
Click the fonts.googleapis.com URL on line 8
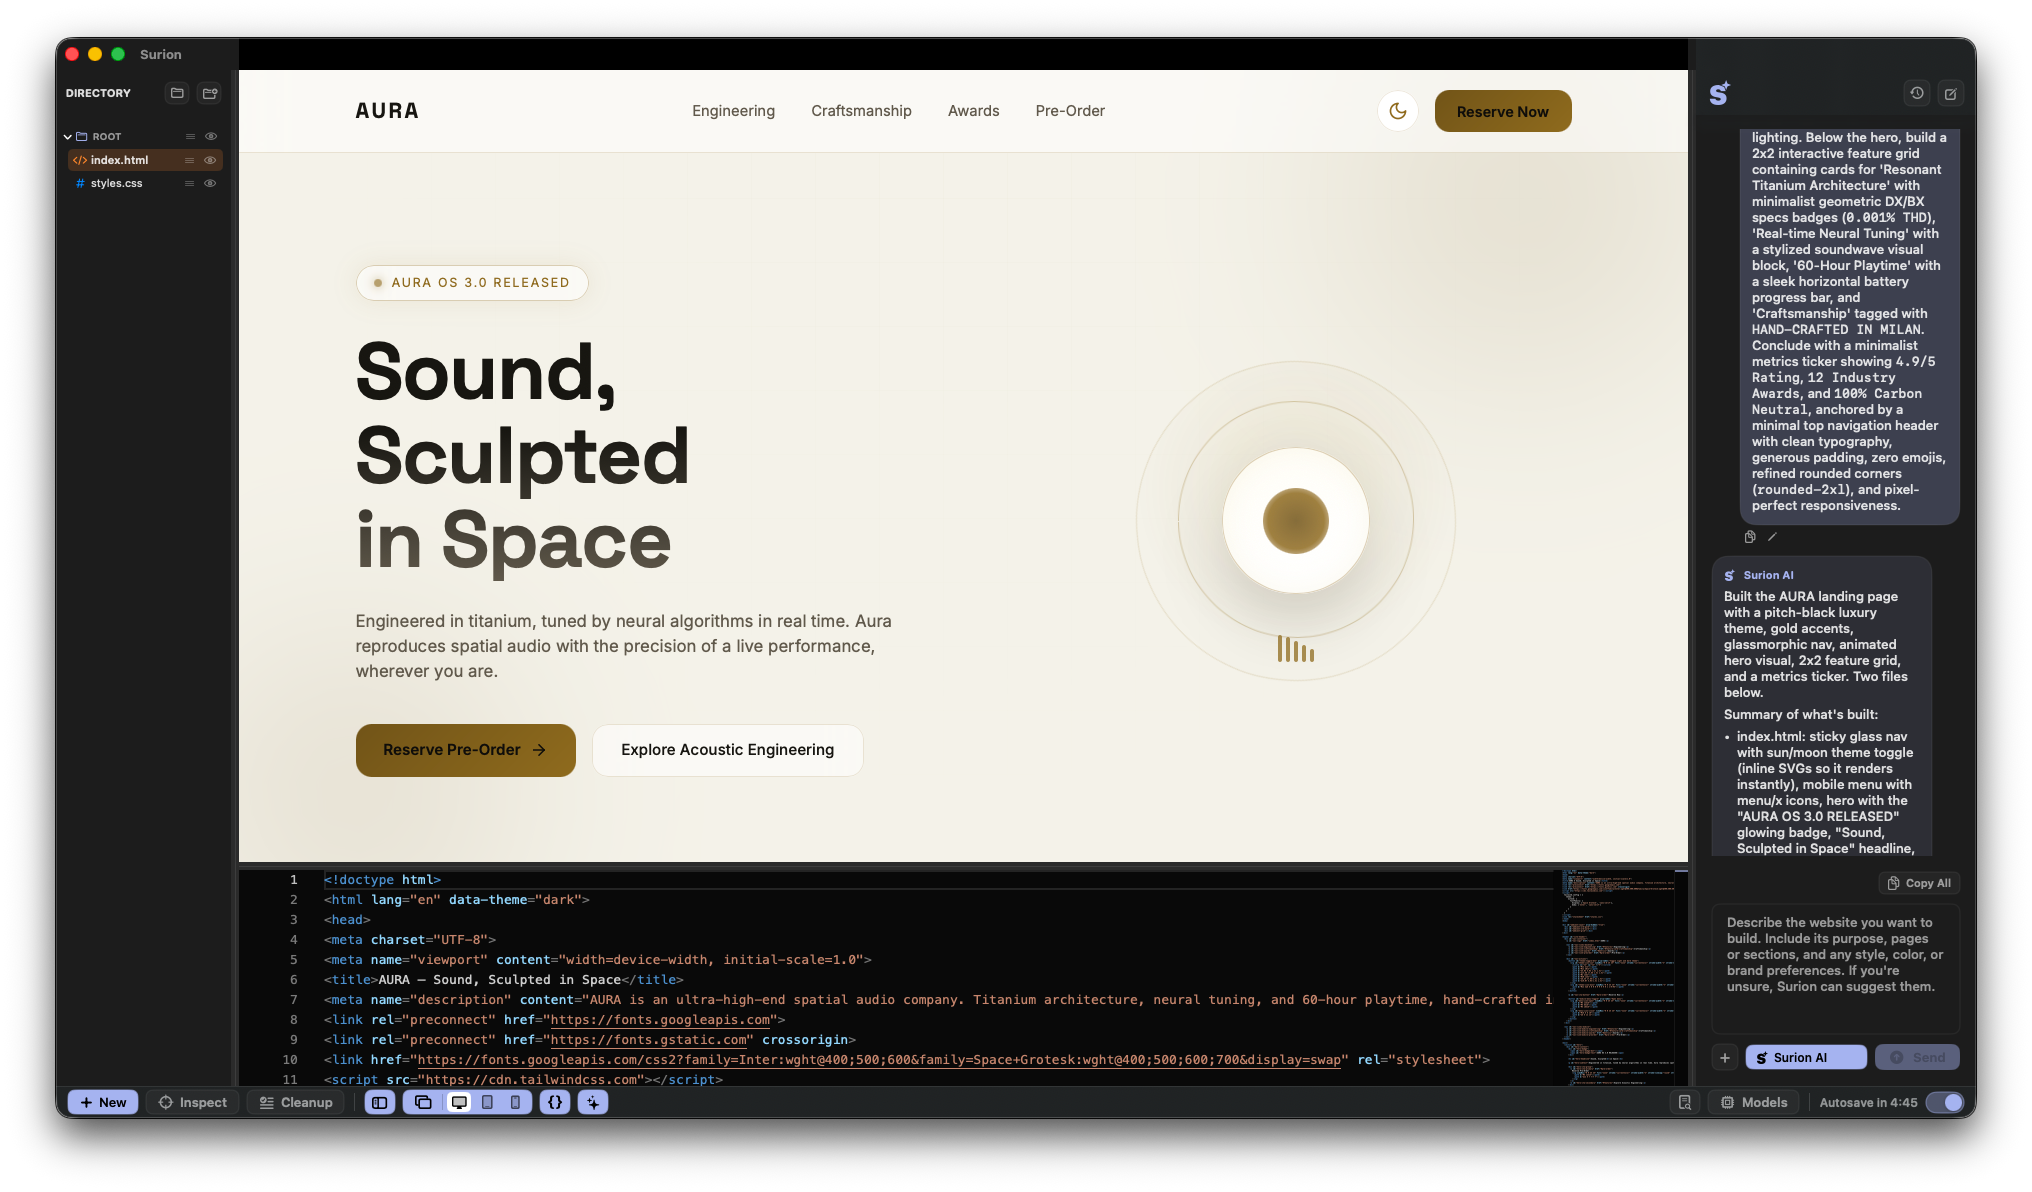click(x=660, y=1020)
